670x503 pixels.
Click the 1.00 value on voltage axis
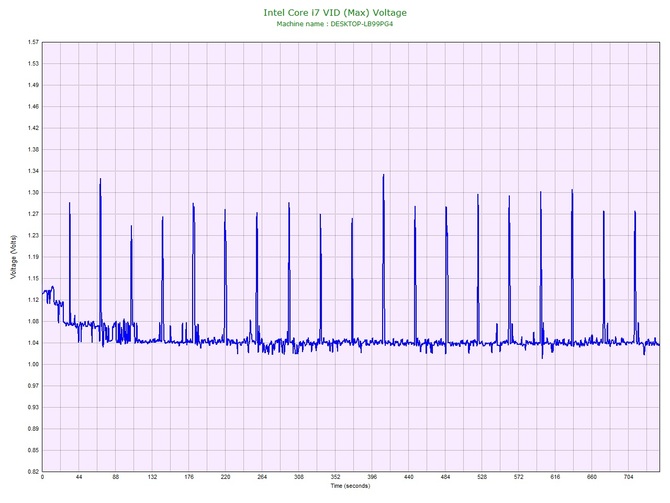click(33, 364)
